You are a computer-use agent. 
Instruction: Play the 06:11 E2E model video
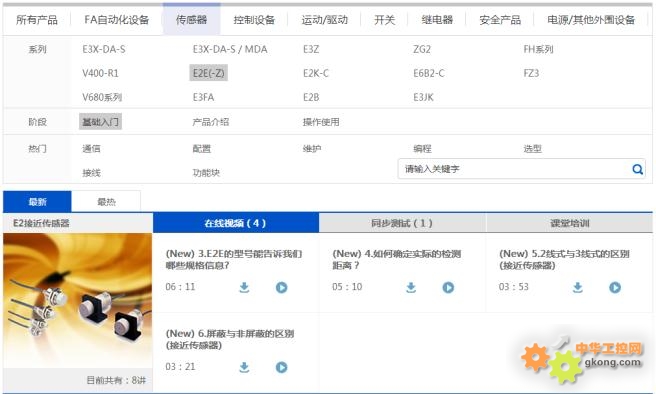282,287
